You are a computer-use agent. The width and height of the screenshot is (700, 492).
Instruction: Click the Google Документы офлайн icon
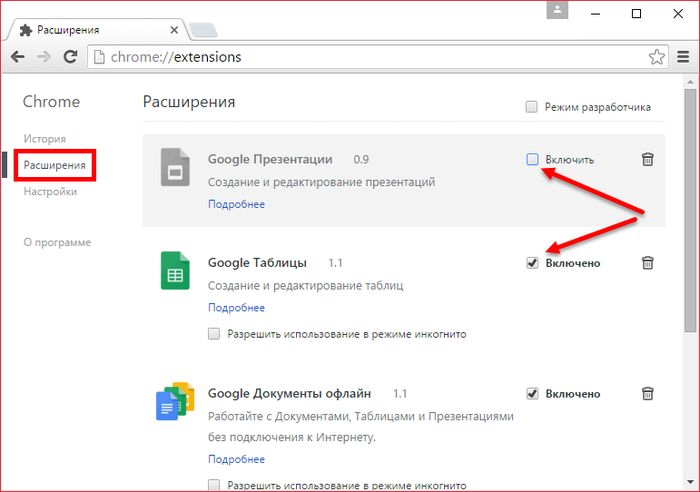coord(175,401)
